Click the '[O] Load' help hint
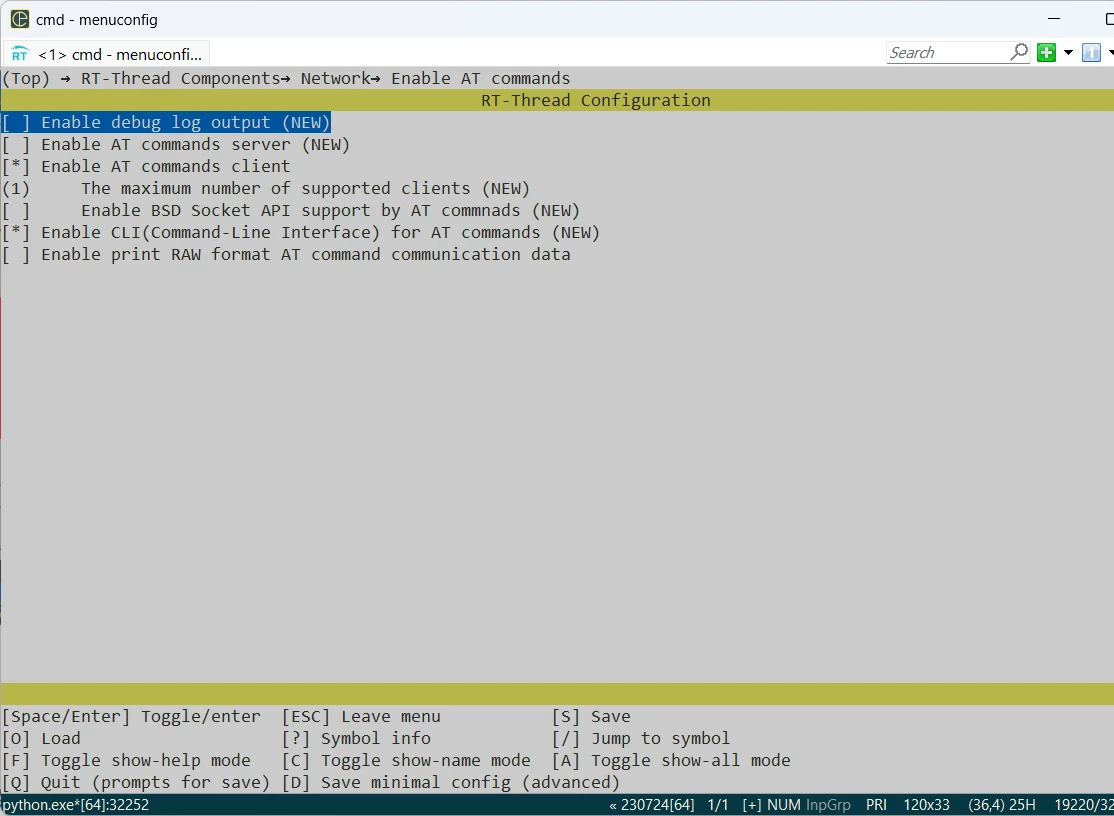This screenshot has width=1114, height=816. coord(41,739)
